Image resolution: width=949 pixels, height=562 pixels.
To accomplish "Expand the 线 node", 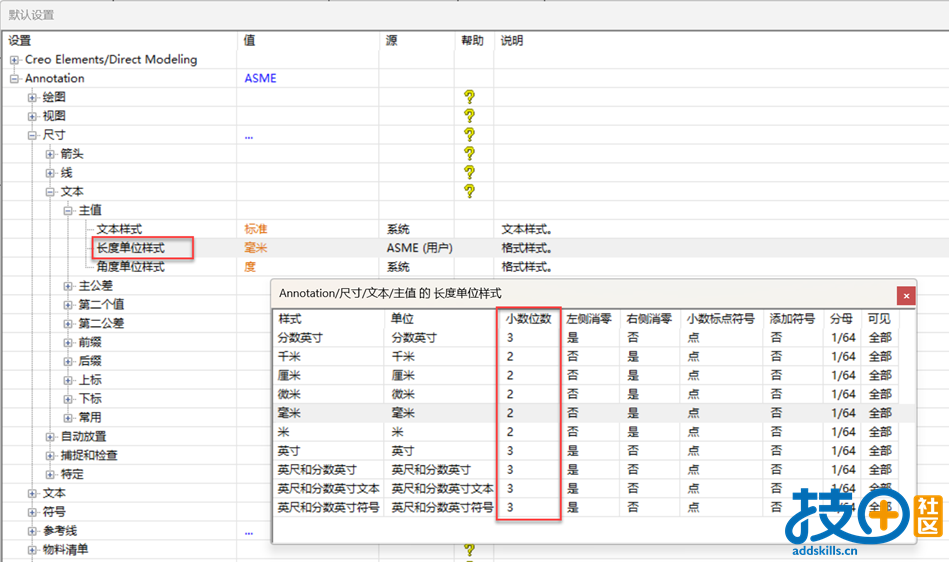I will coord(50,173).
